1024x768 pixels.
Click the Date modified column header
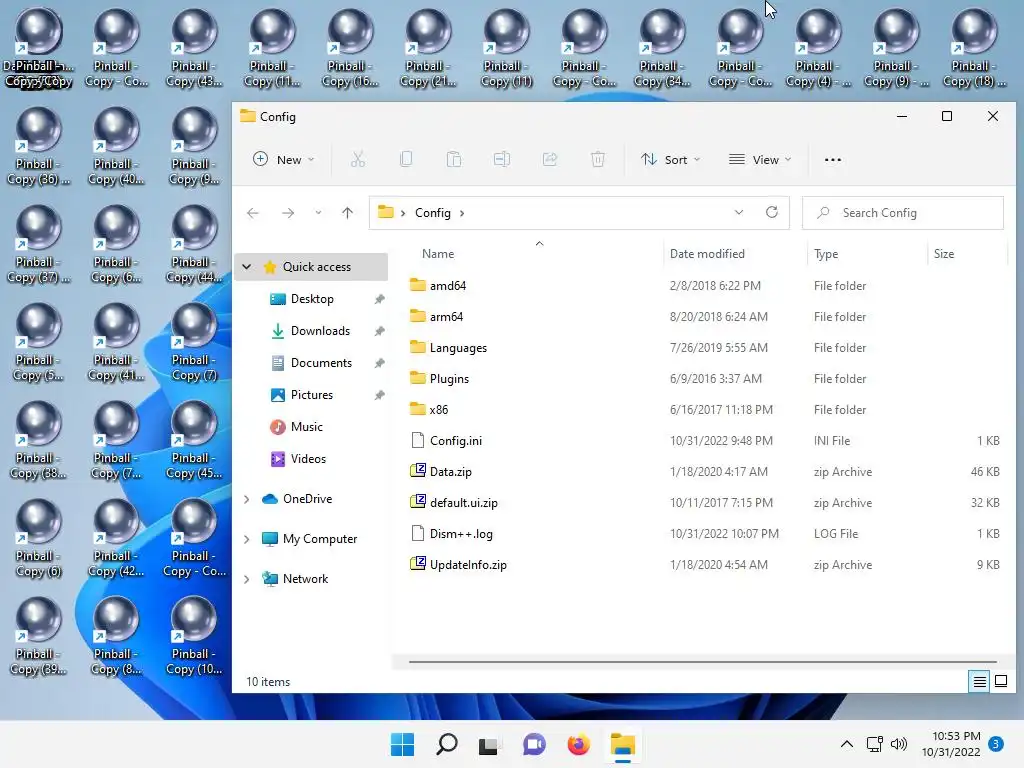707,253
